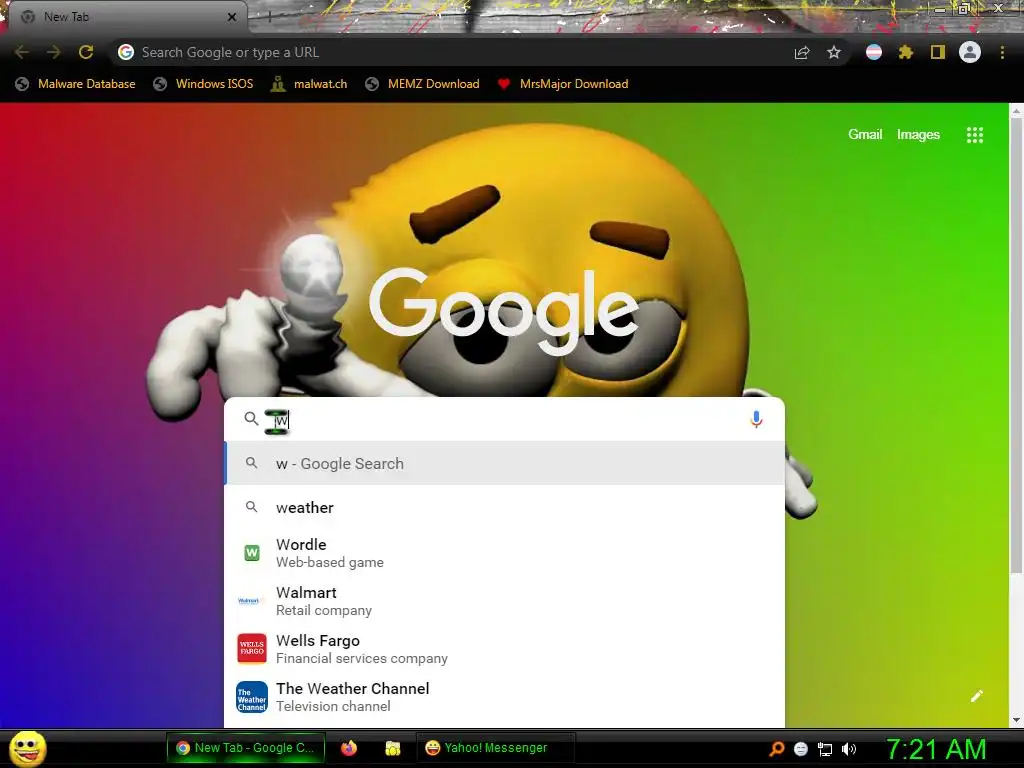The height and width of the screenshot is (768, 1024).
Task: Click the Wells Fargo logo thumbnail
Action: pyautogui.click(x=252, y=648)
